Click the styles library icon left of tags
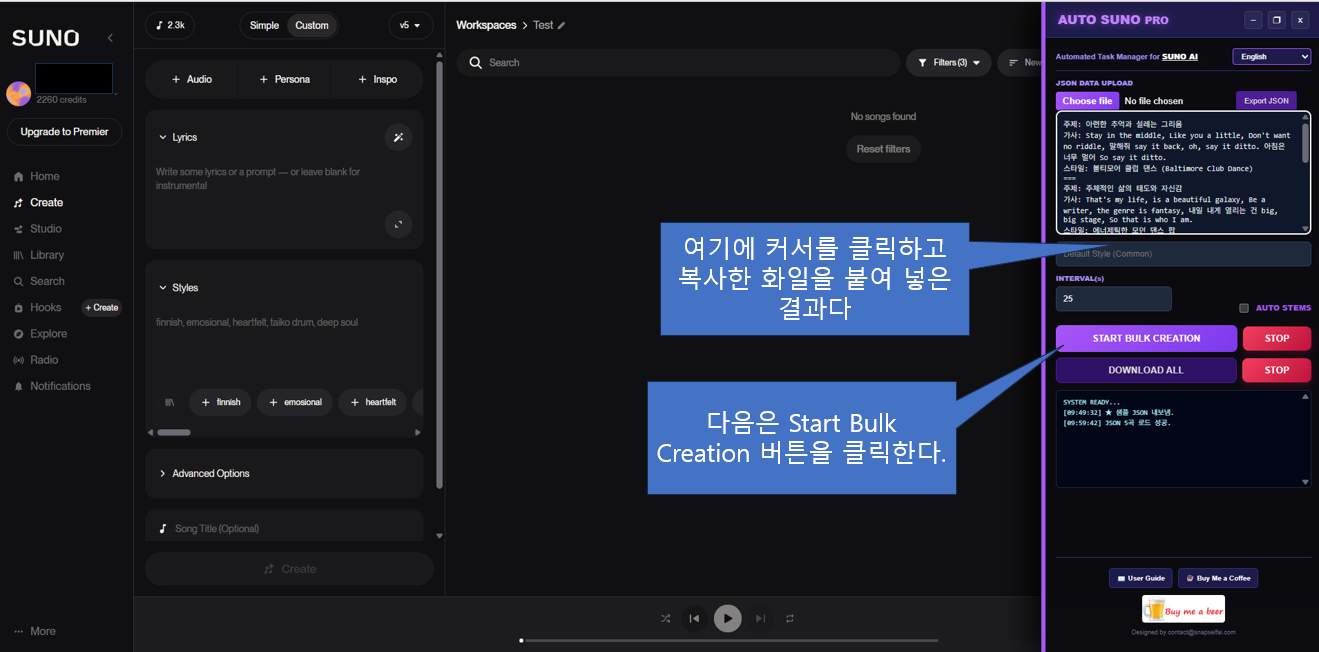 point(169,402)
